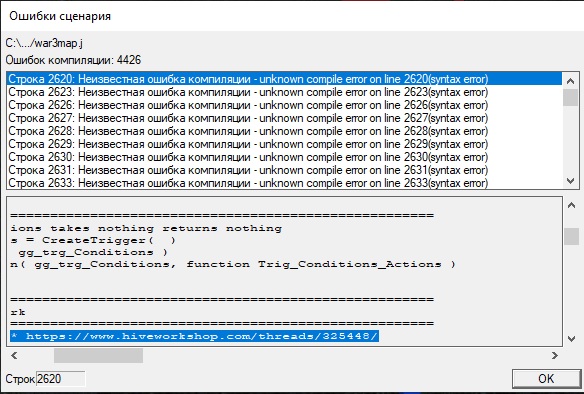
Task: Select the error row for line 2630
Action: 284,157
